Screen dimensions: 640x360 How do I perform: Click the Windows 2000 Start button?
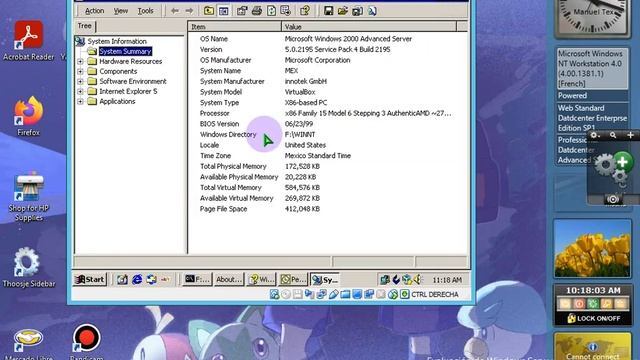coord(90,280)
